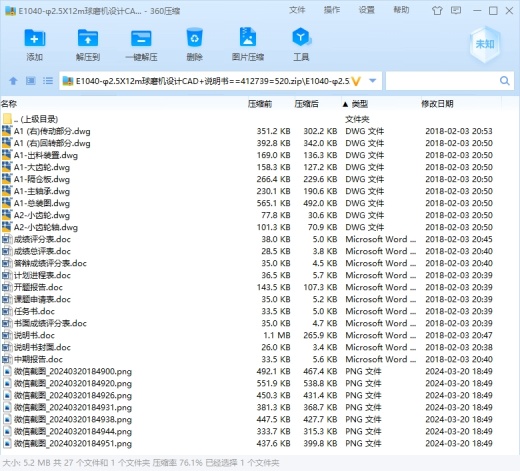Click the feedback message icon in the title bar
Screen dimensions: 520x471
coord(456,11)
